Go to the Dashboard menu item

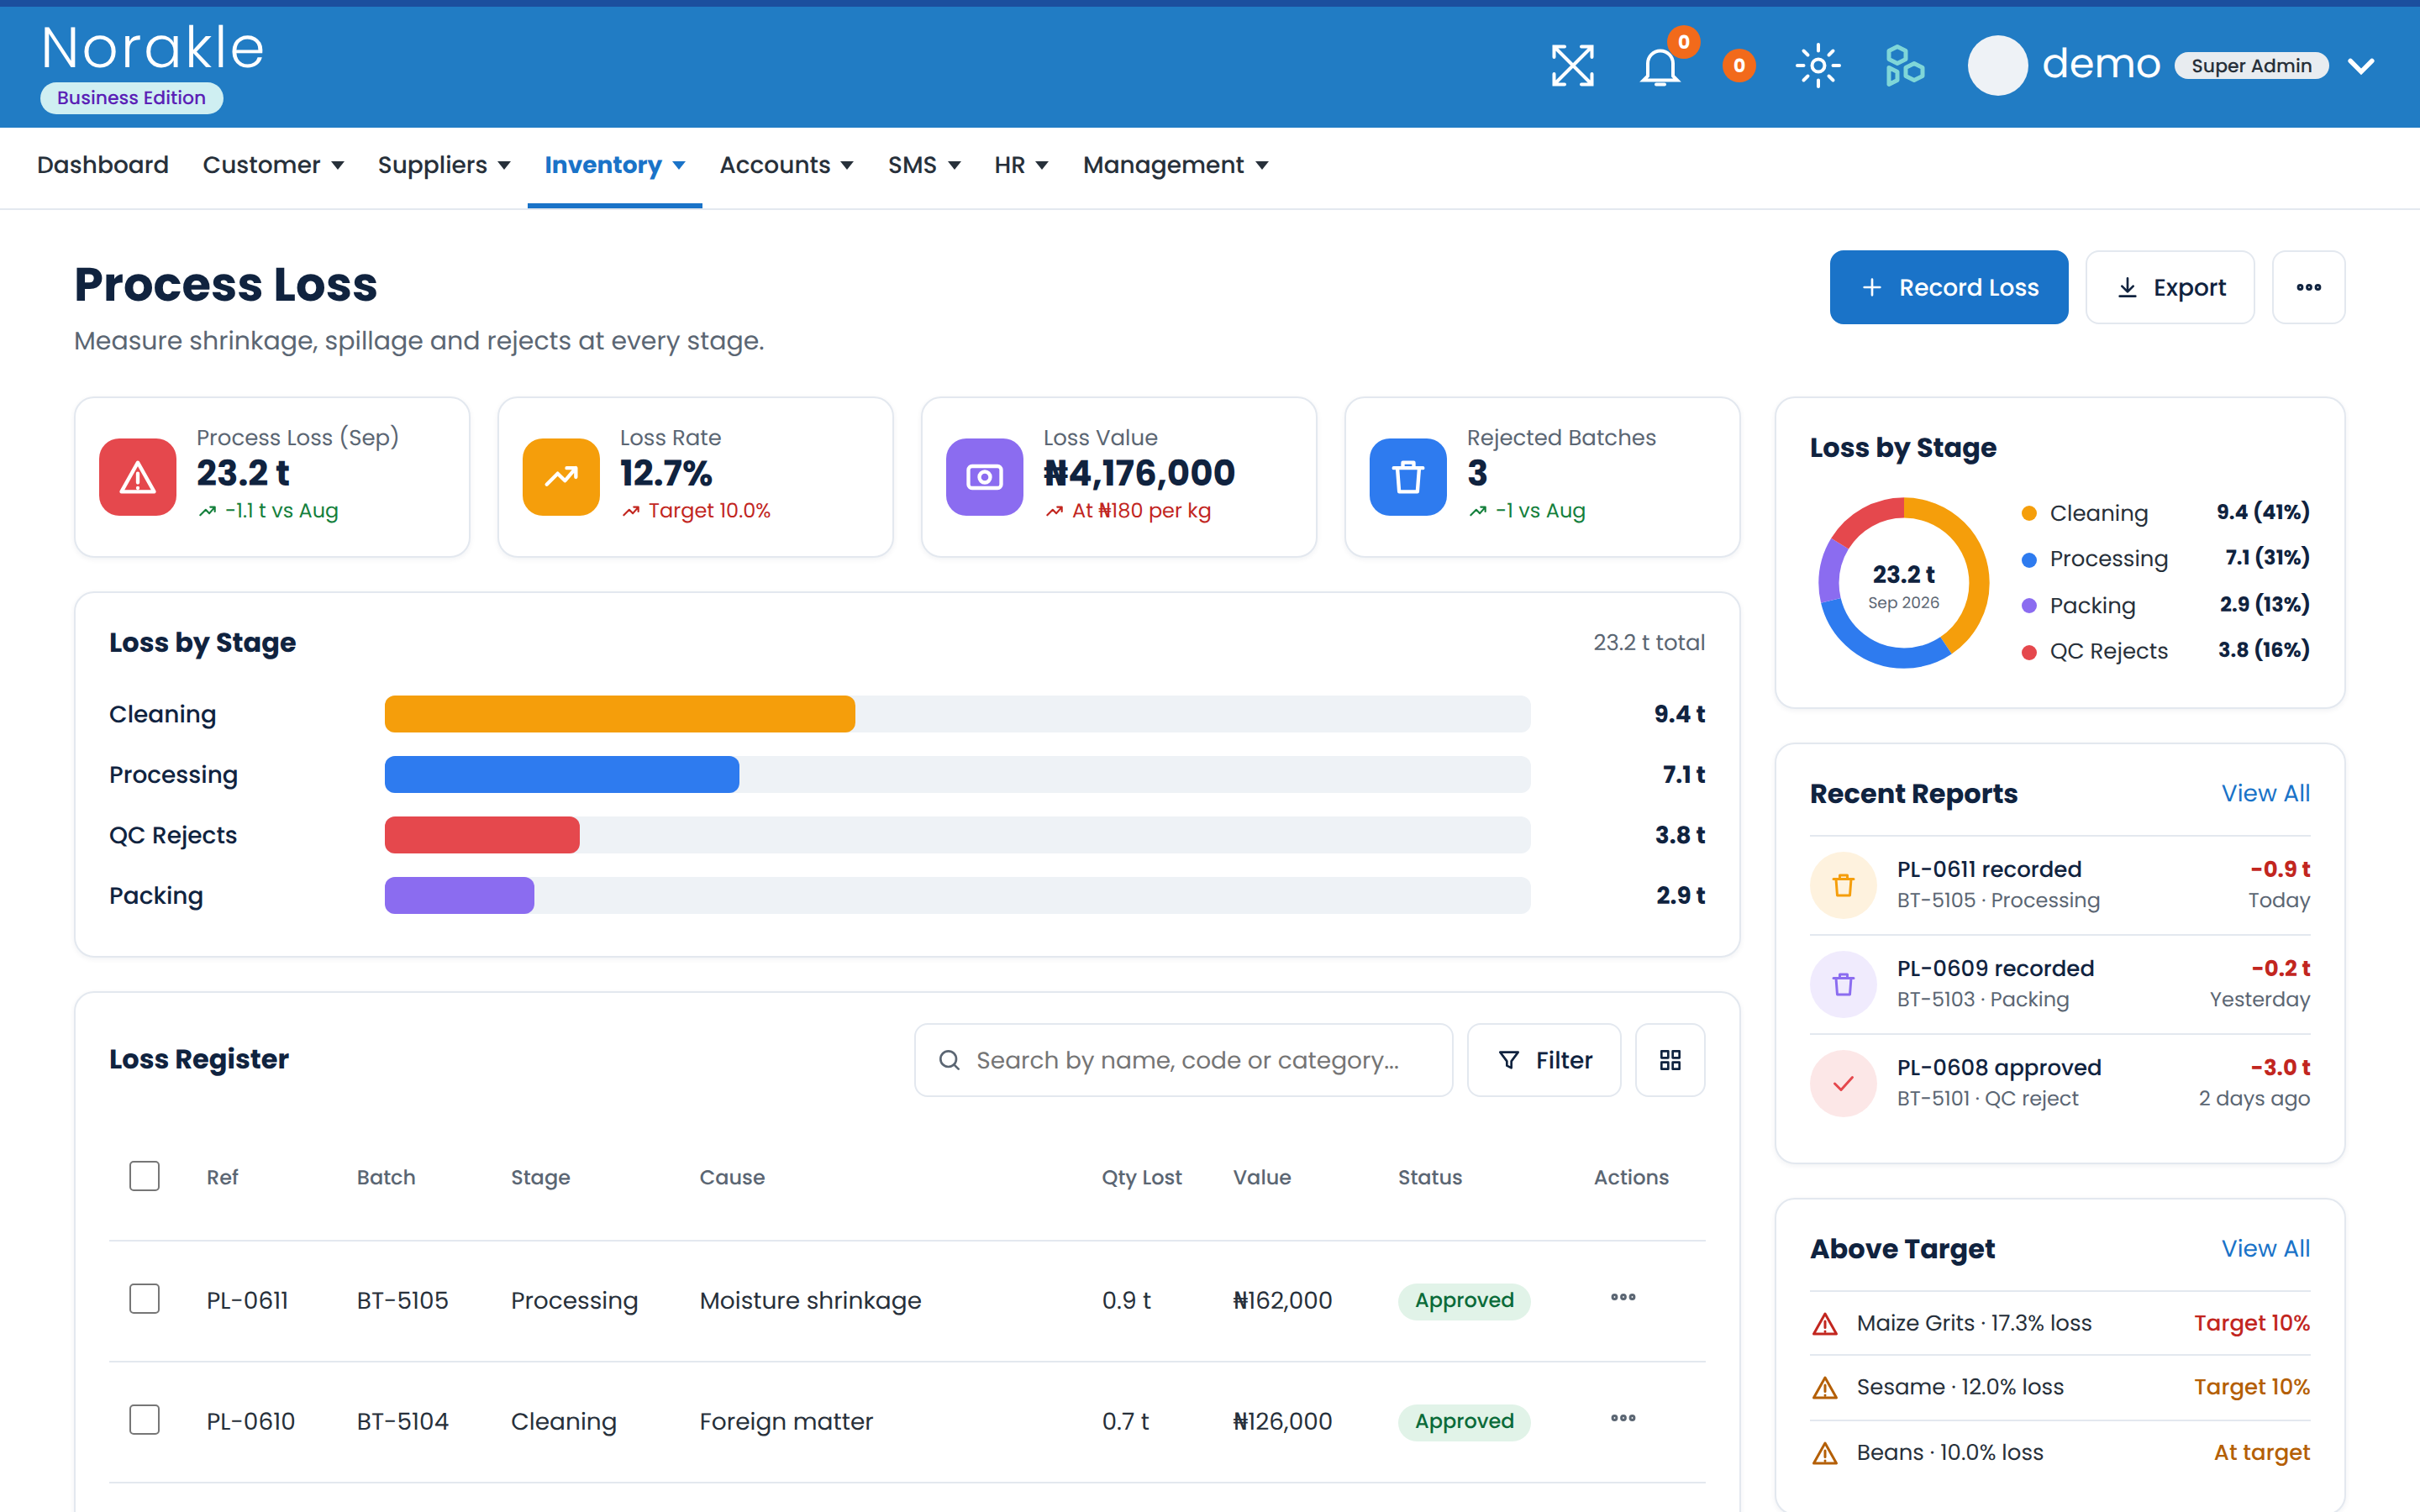(x=103, y=165)
